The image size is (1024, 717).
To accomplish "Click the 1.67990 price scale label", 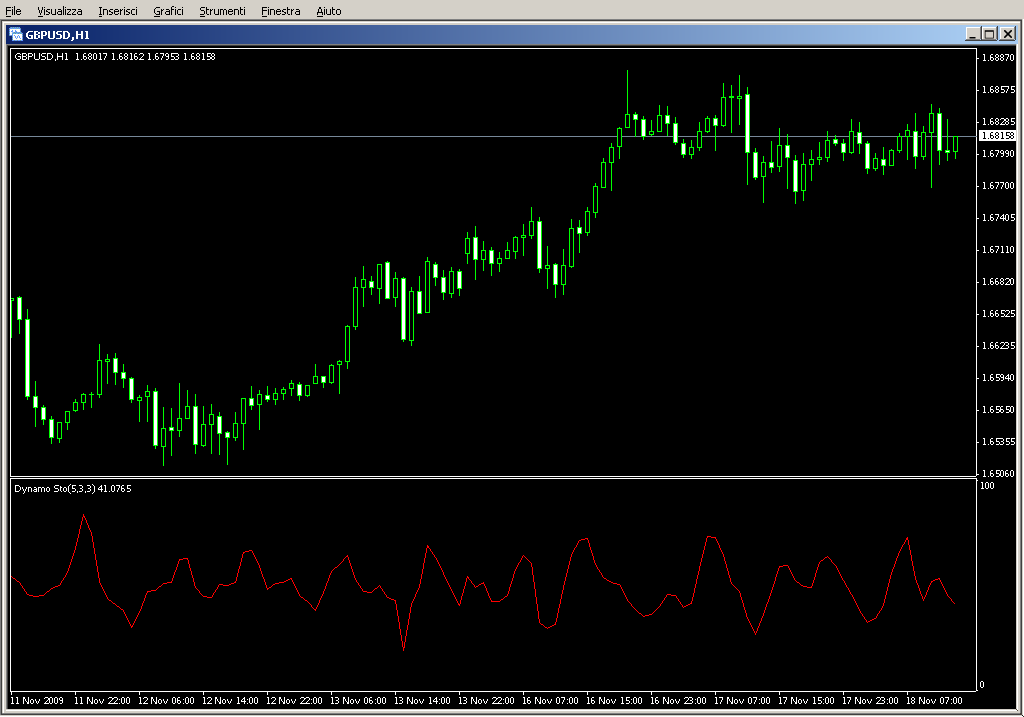I will click(x=998, y=153).
